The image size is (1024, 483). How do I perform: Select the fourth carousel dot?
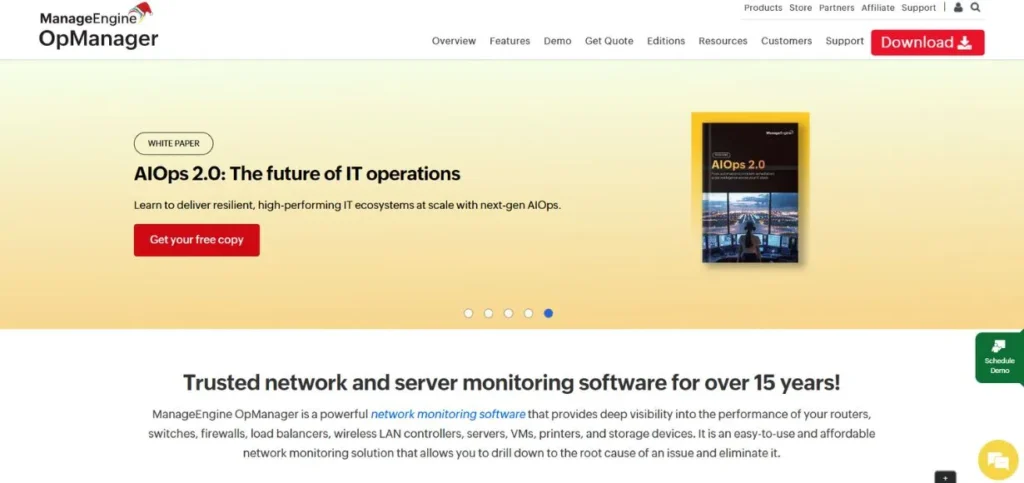[528, 313]
